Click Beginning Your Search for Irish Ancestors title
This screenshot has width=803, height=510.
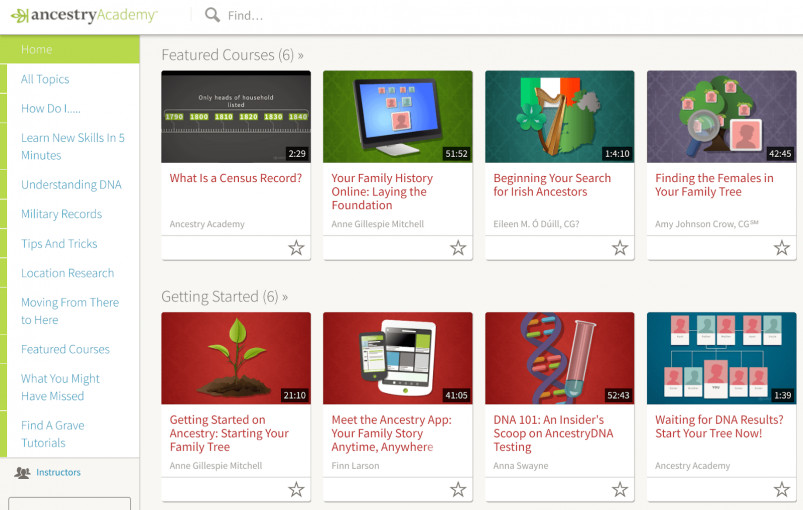[x=552, y=185]
